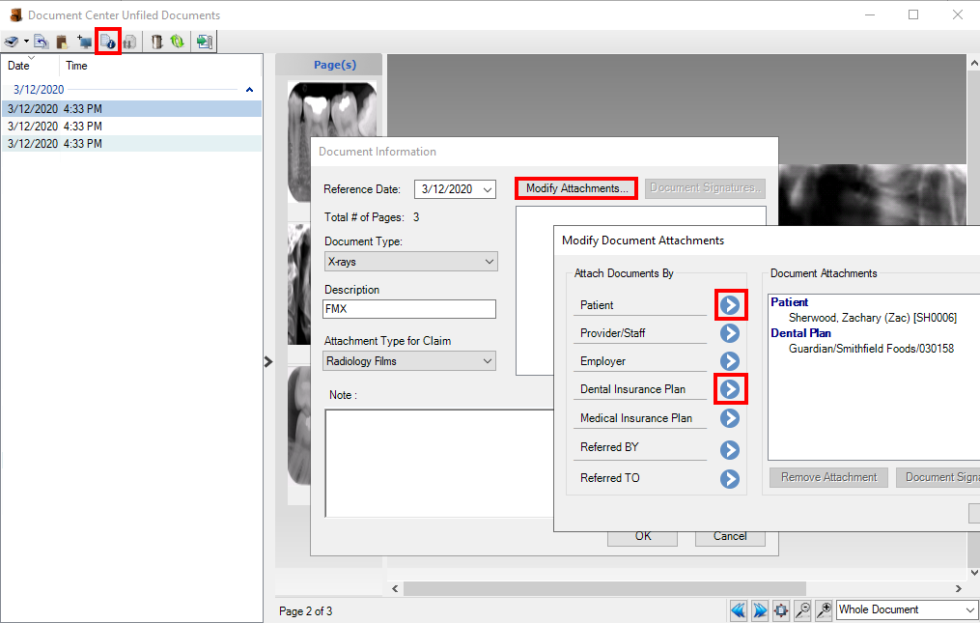Go to previous page with left arrows icon

[739, 610]
